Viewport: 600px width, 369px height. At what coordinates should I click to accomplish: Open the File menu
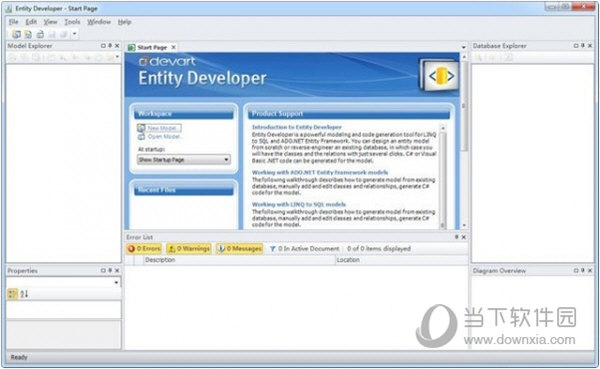click(13, 22)
